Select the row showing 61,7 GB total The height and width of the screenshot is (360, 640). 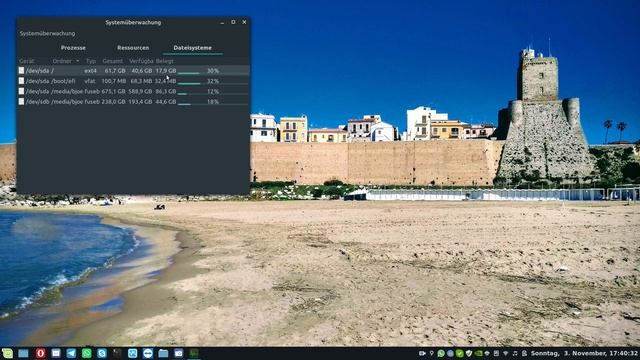133,71
